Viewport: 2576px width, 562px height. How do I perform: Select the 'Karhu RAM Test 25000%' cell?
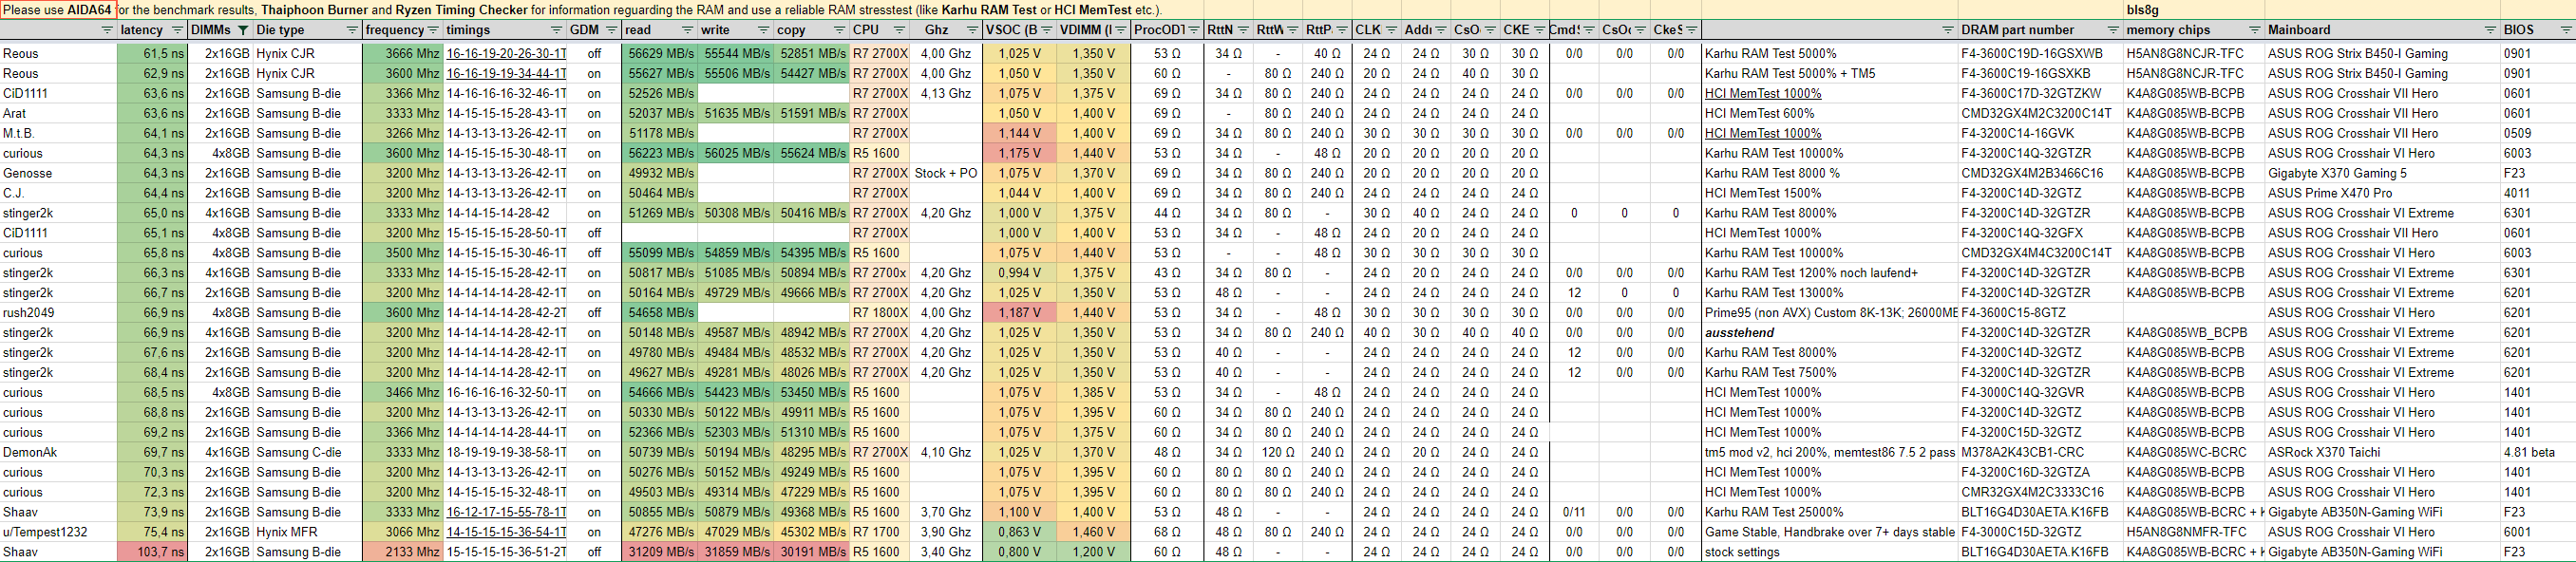pyautogui.click(x=1830, y=512)
